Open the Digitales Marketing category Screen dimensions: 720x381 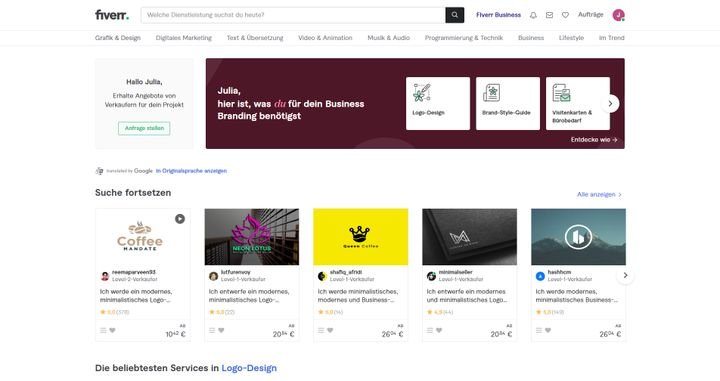184,38
